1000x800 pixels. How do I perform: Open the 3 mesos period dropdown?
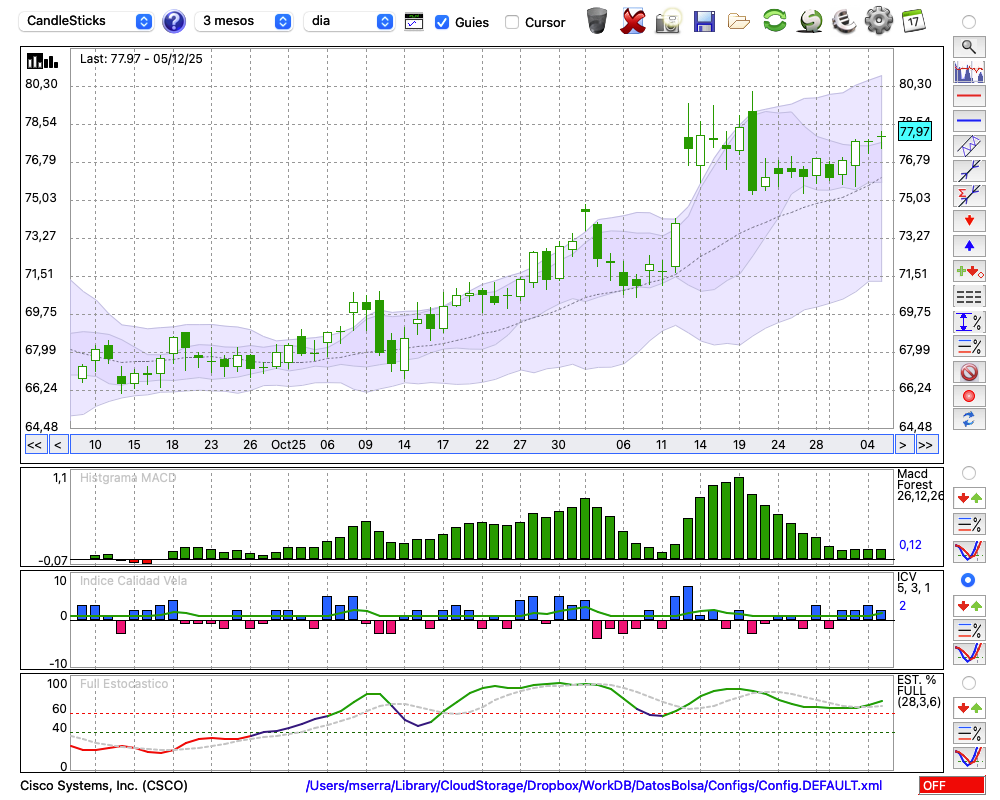point(245,21)
